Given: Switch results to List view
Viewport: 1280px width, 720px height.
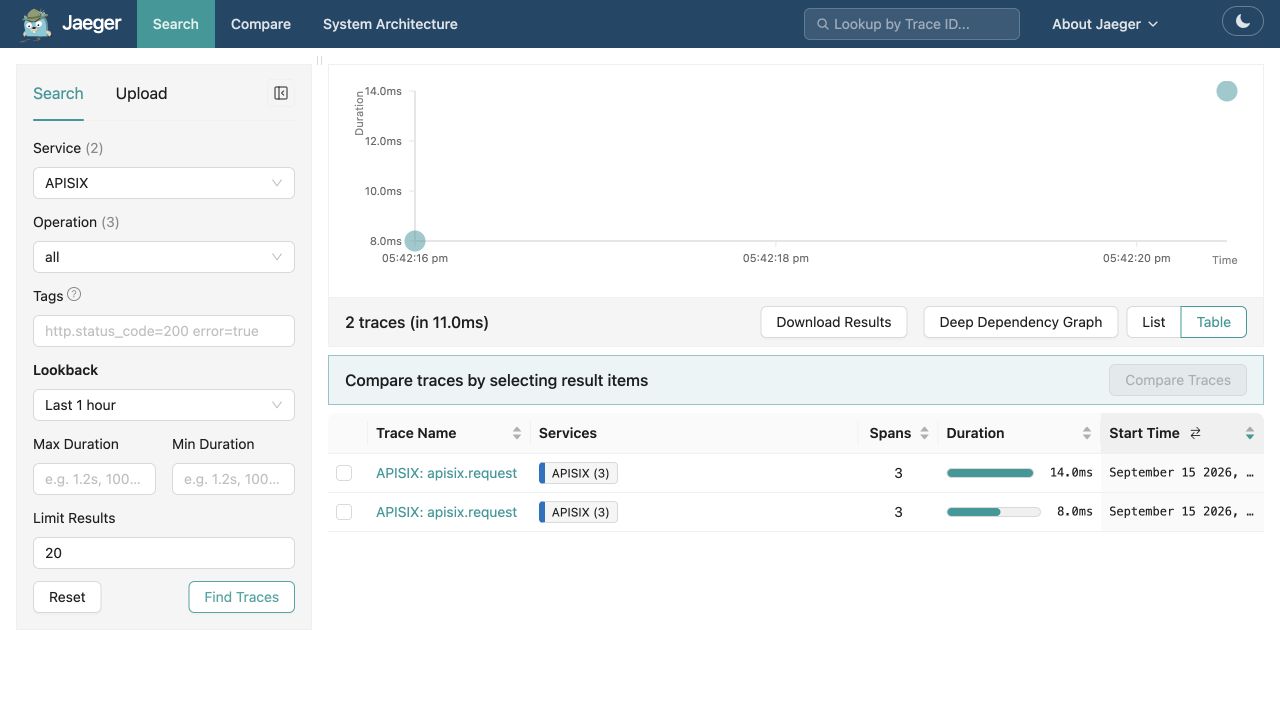Looking at the screenshot, I should pyautogui.click(x=1154, y=322).
